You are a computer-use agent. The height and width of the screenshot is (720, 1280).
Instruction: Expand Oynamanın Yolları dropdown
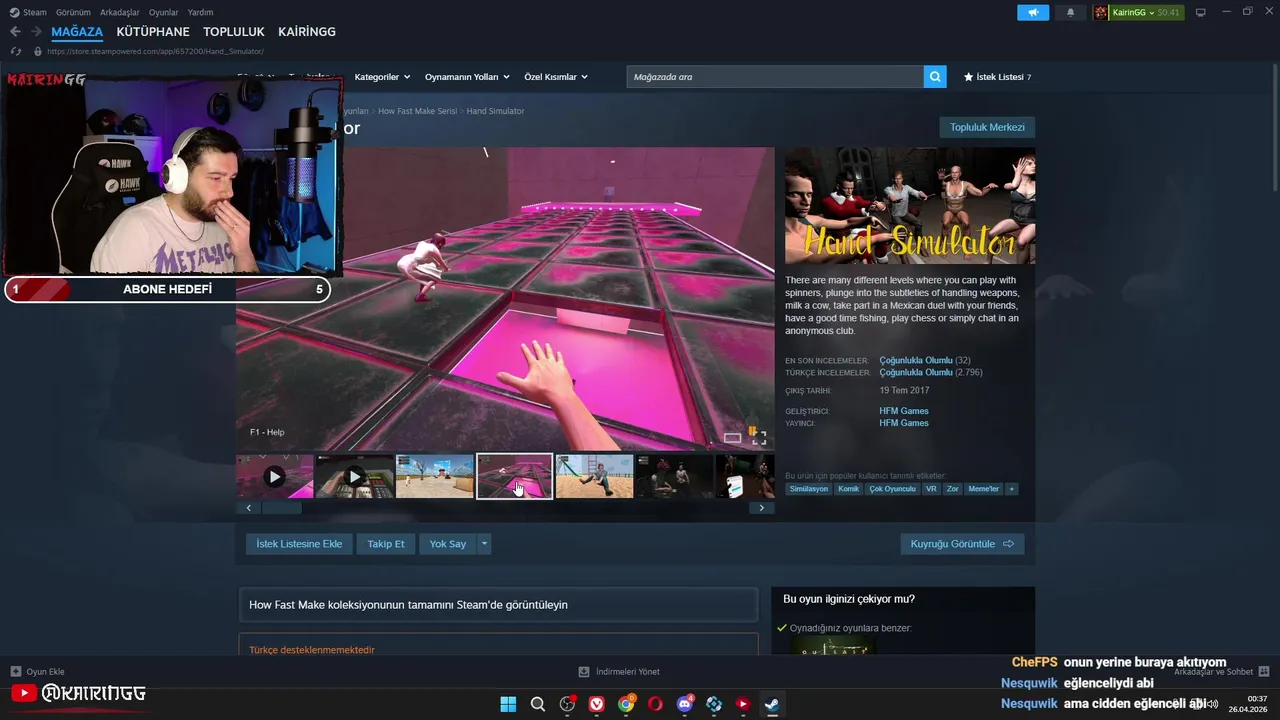tap(467, 77)
